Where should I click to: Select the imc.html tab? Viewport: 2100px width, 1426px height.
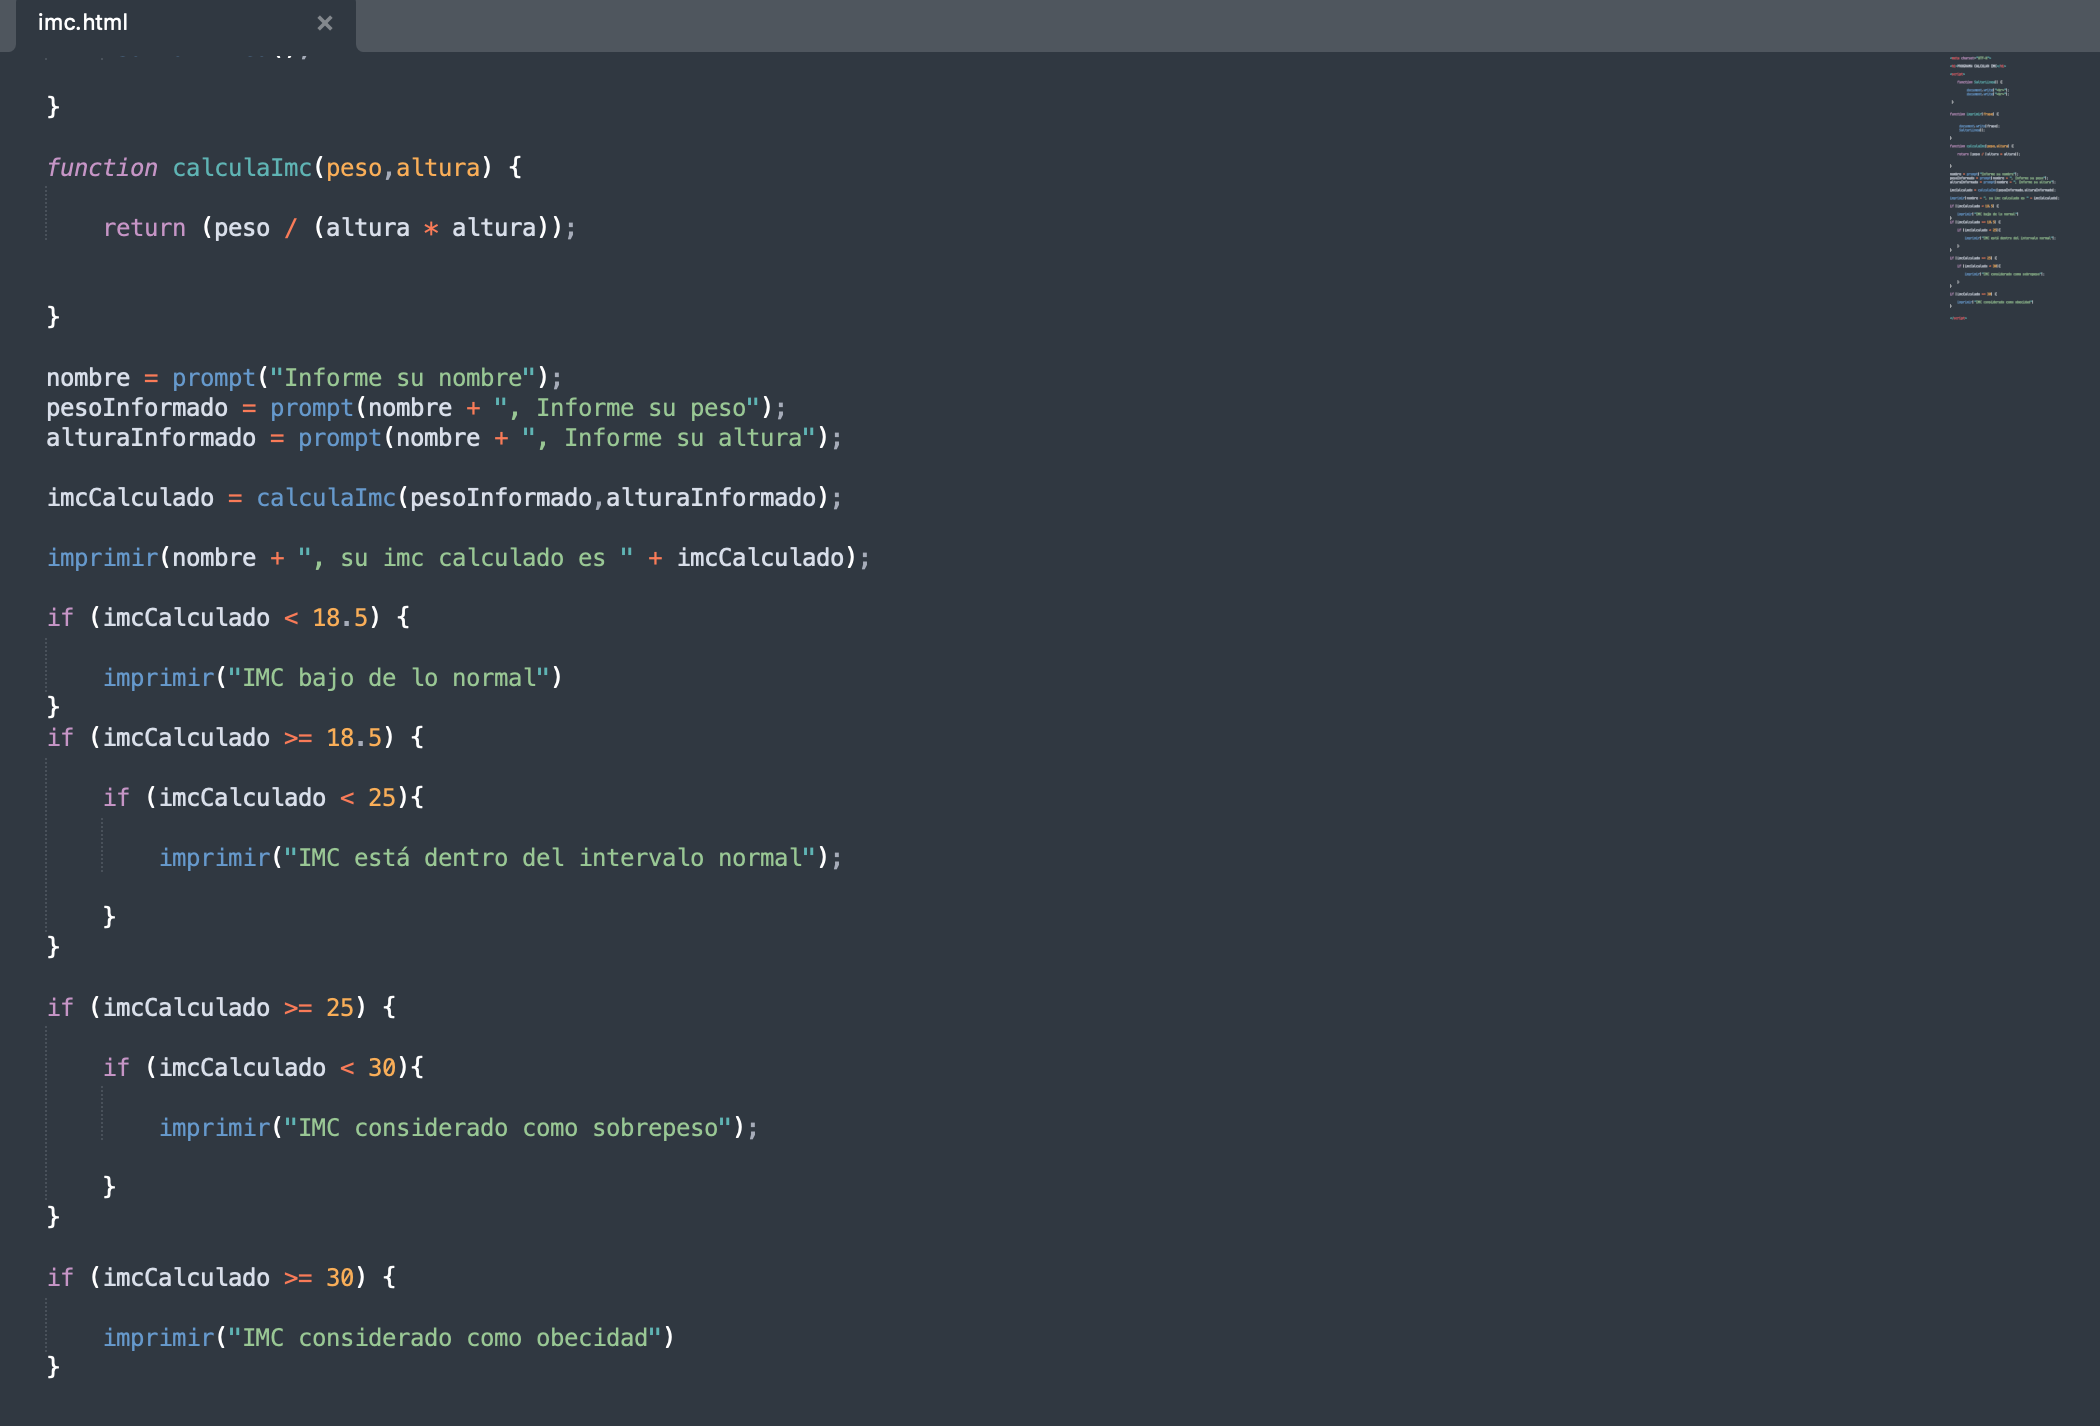[185, 24]
